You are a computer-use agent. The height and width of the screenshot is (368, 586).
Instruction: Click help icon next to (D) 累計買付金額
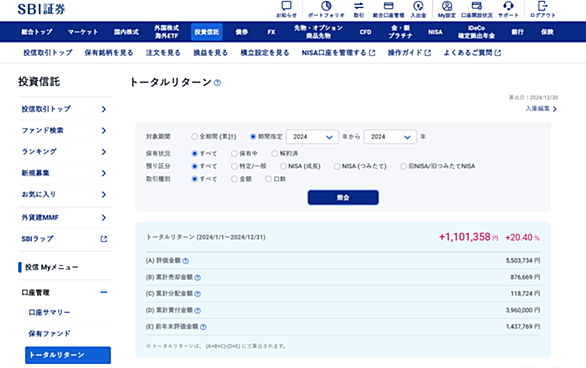(x=198, y=310)
